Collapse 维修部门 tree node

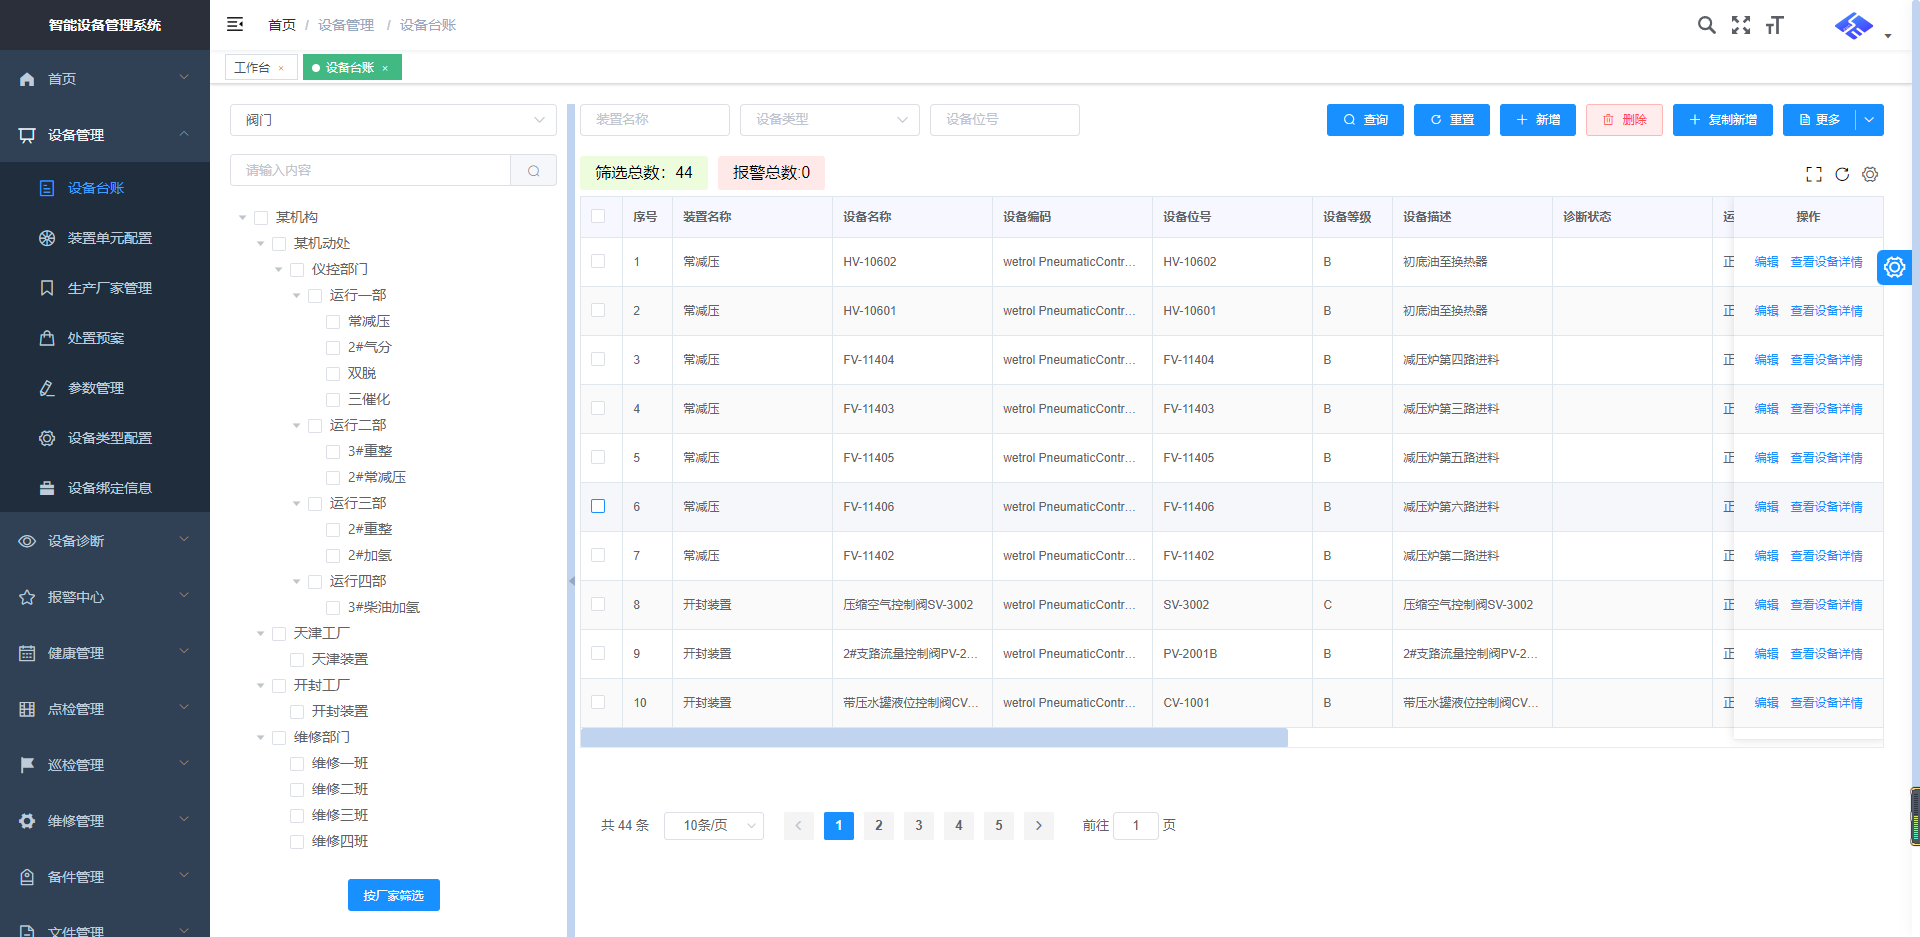pos(261,737)
